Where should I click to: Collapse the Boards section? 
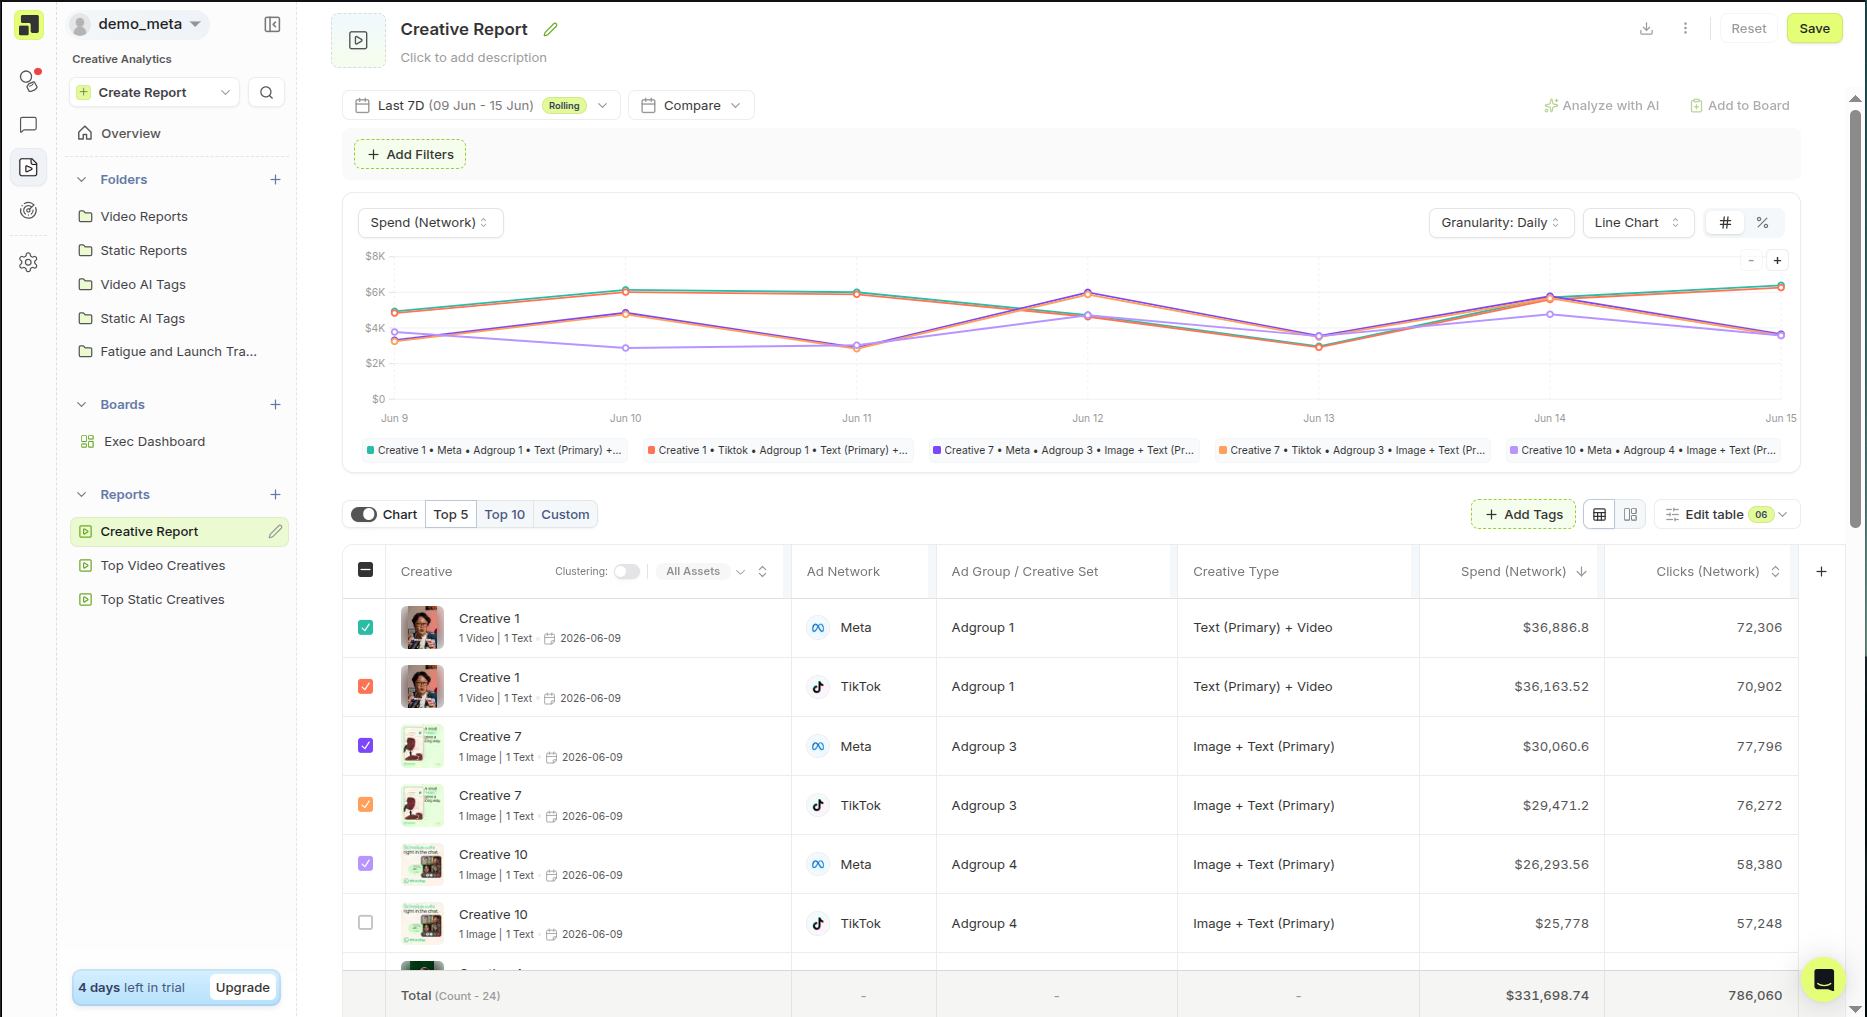point(82,405)
